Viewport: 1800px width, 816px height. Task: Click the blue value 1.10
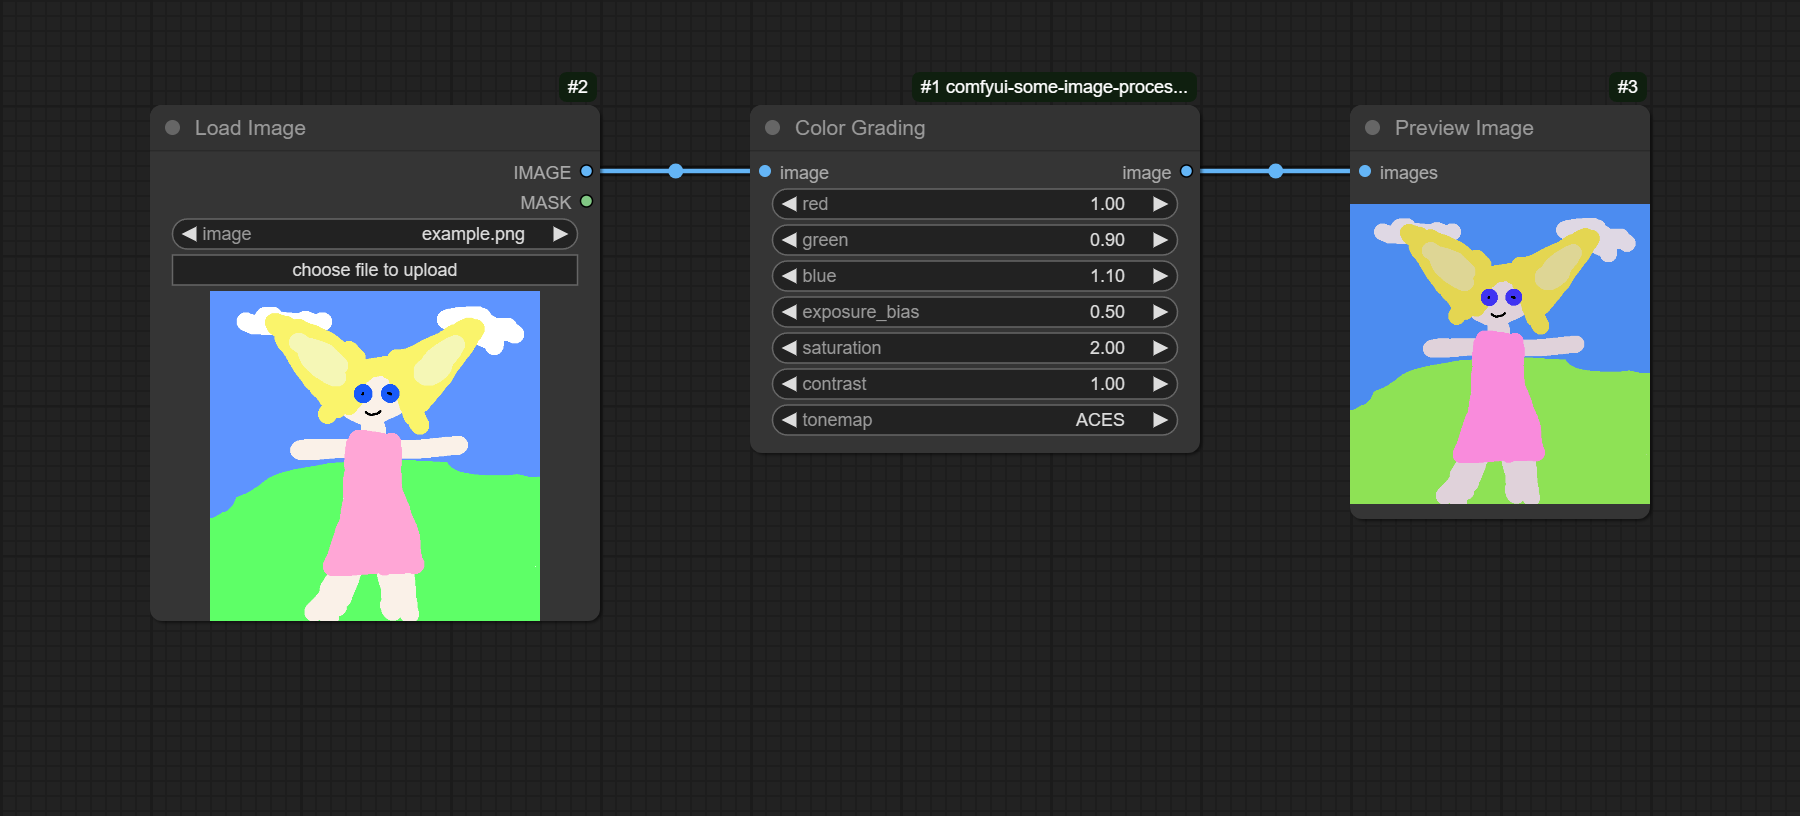[1107, 276]
